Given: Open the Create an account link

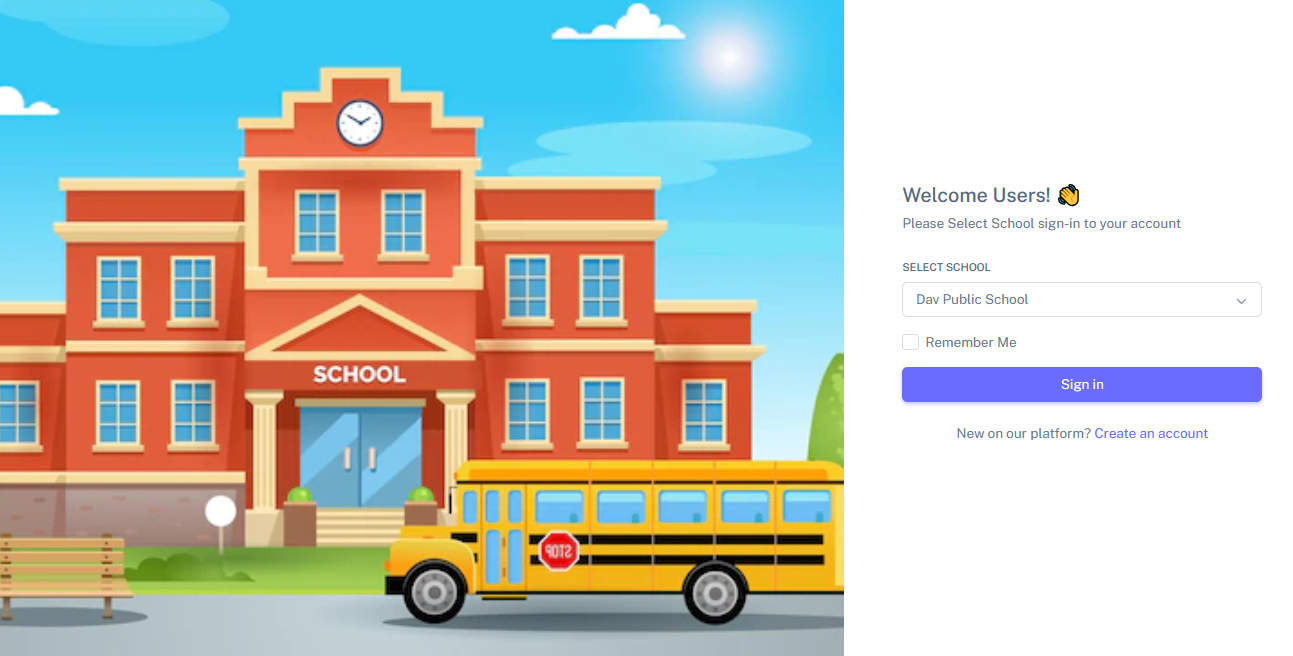Looking at the screenshot, I should pyautogui.click(x=1151, y=433).
